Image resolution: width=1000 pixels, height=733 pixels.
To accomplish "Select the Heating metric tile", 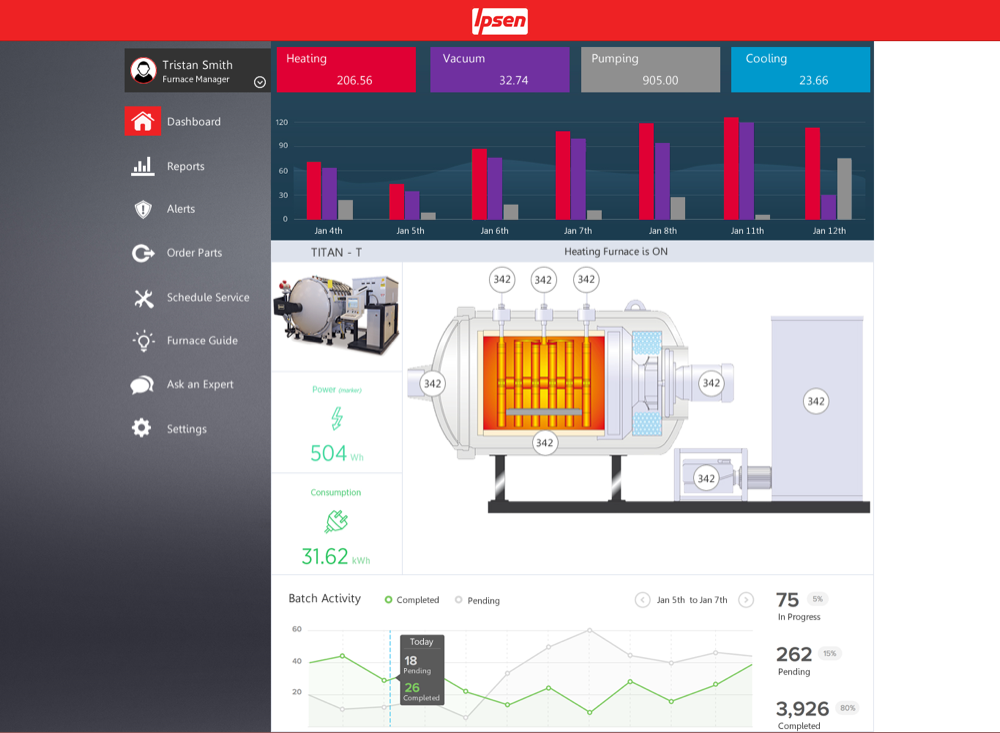I will click(346, 70).
